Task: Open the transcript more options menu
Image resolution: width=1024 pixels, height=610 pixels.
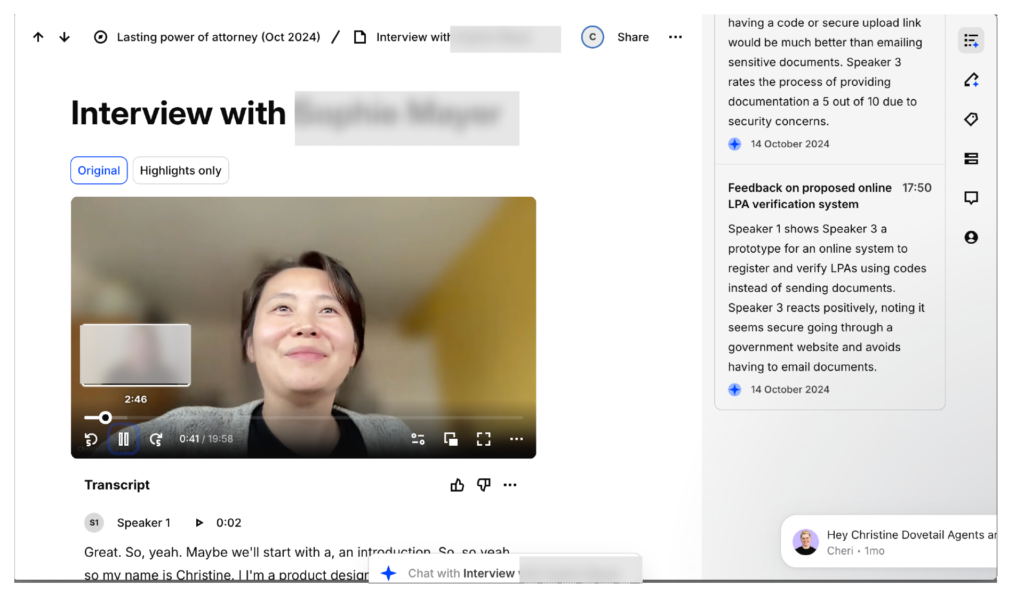Action: click(x=510, y=485)
